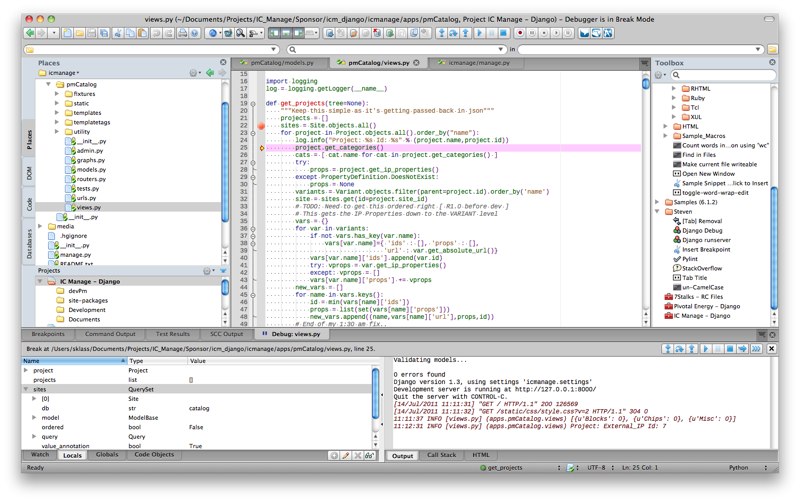Screen dimensions: 800x502
Task: Click the breakpoint marker on line 23
Action: (x=261, y=125)
